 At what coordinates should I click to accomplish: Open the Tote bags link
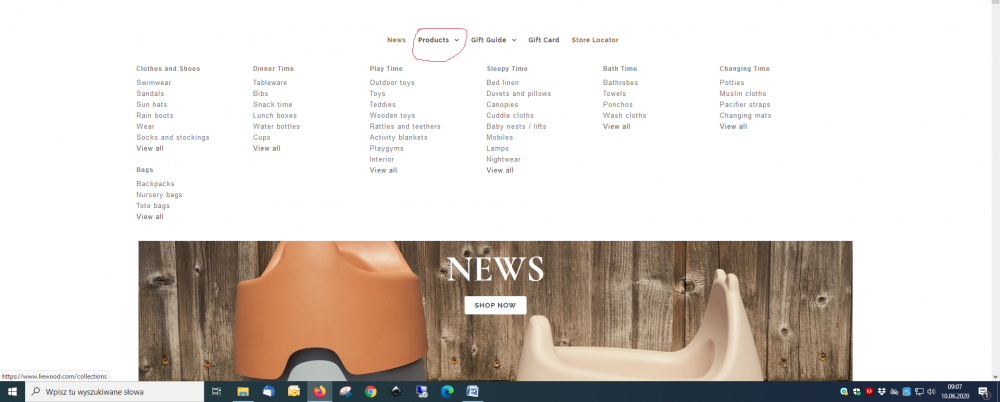click(153, 205)
